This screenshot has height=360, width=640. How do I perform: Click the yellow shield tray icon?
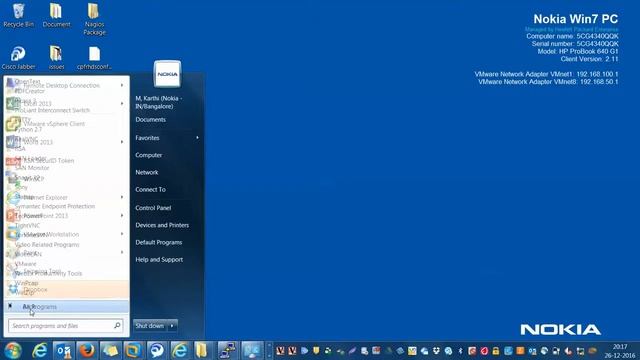click(316, 351)
